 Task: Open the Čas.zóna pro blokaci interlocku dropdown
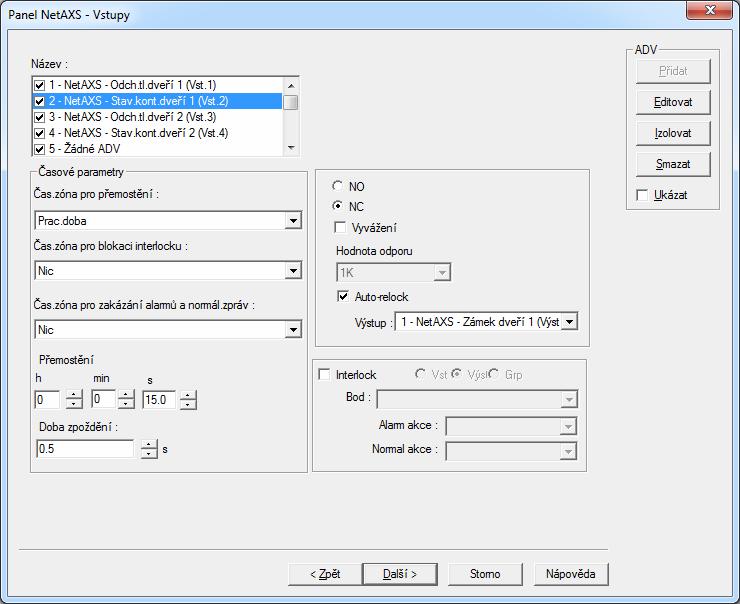(x=293, y=270)
